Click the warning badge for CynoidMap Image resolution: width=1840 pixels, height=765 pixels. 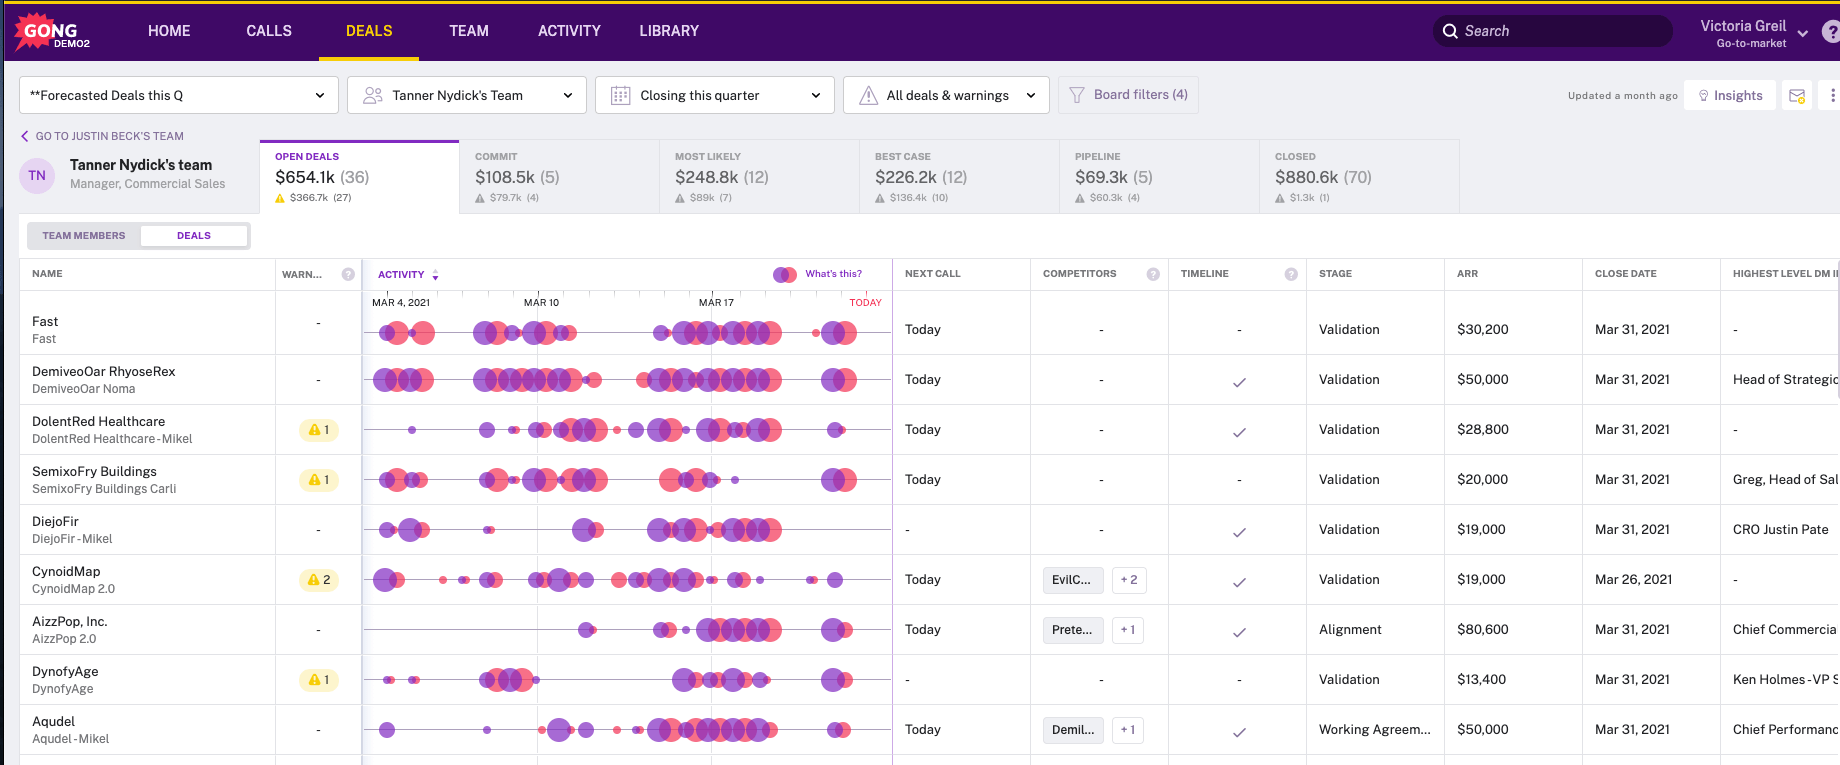[x=319, y=580]
